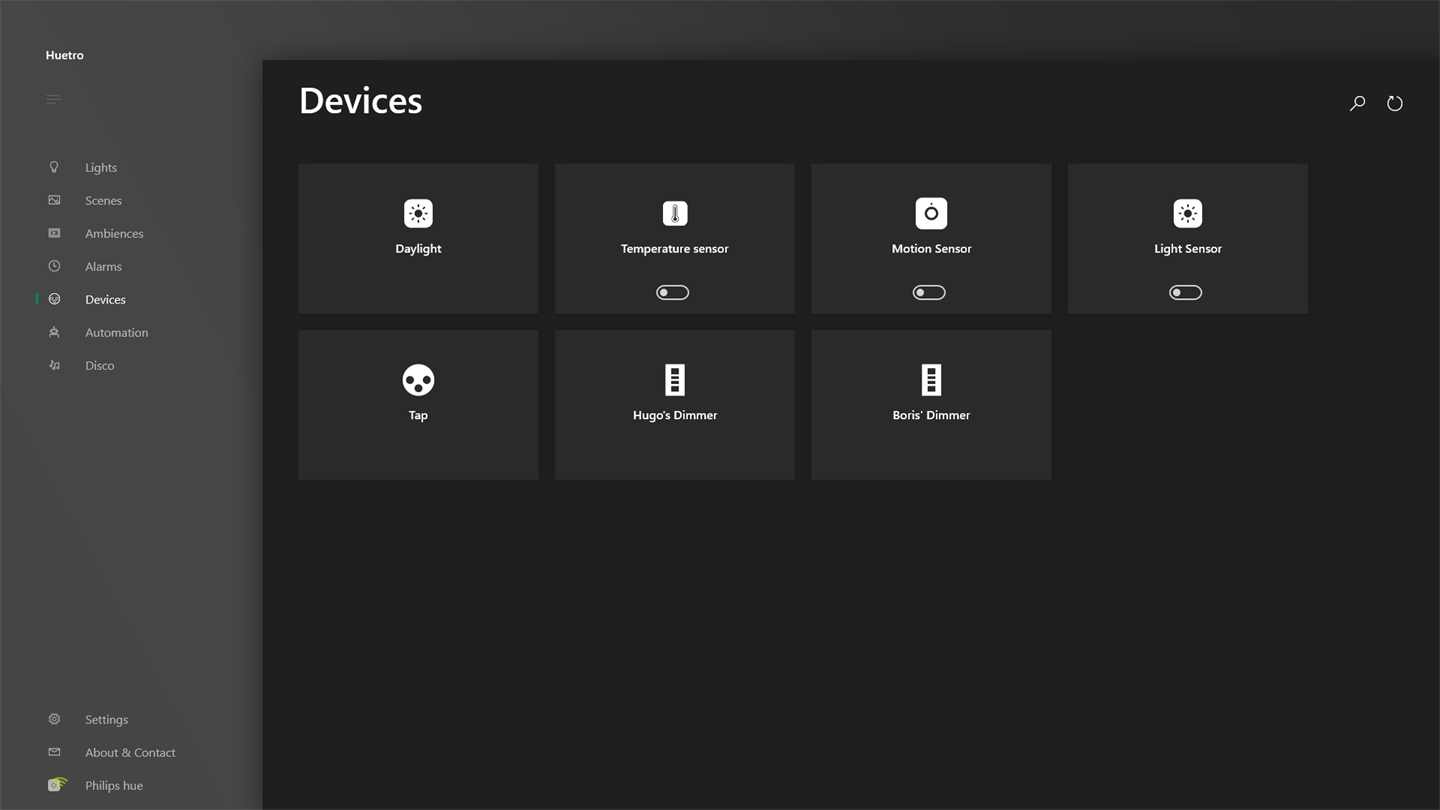Click the Tap switch icon
Viewport: 1440px width, 810px height.
click(418, 380)
